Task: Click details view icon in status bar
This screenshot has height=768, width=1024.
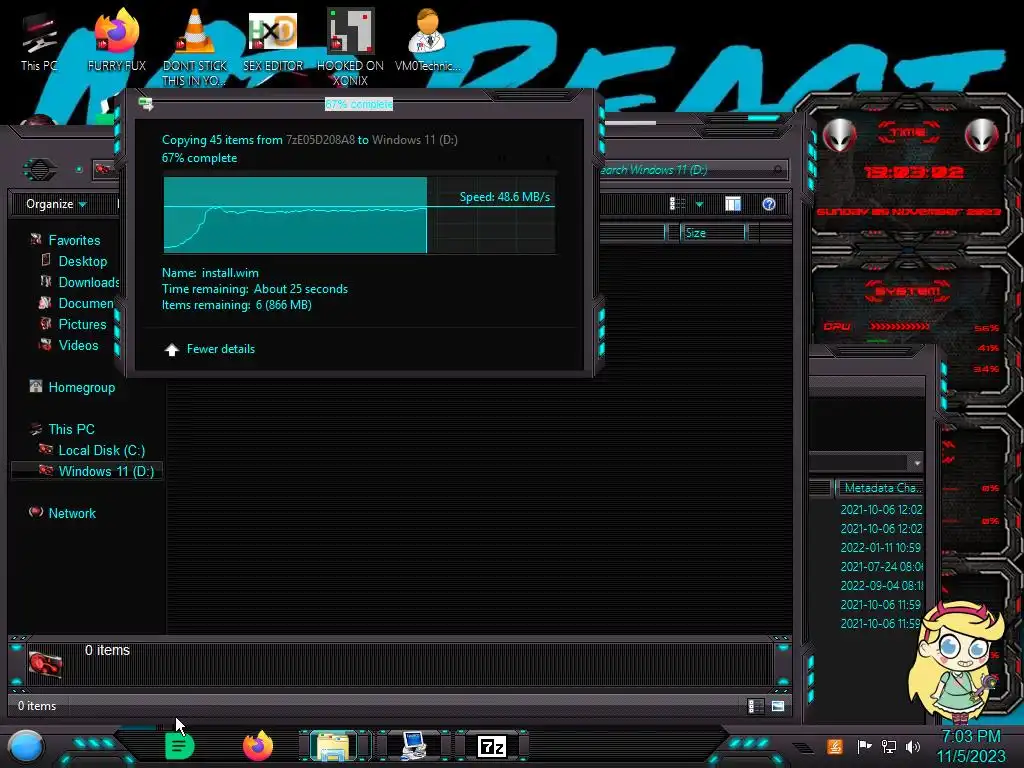Action: click(x=756, y=706)
